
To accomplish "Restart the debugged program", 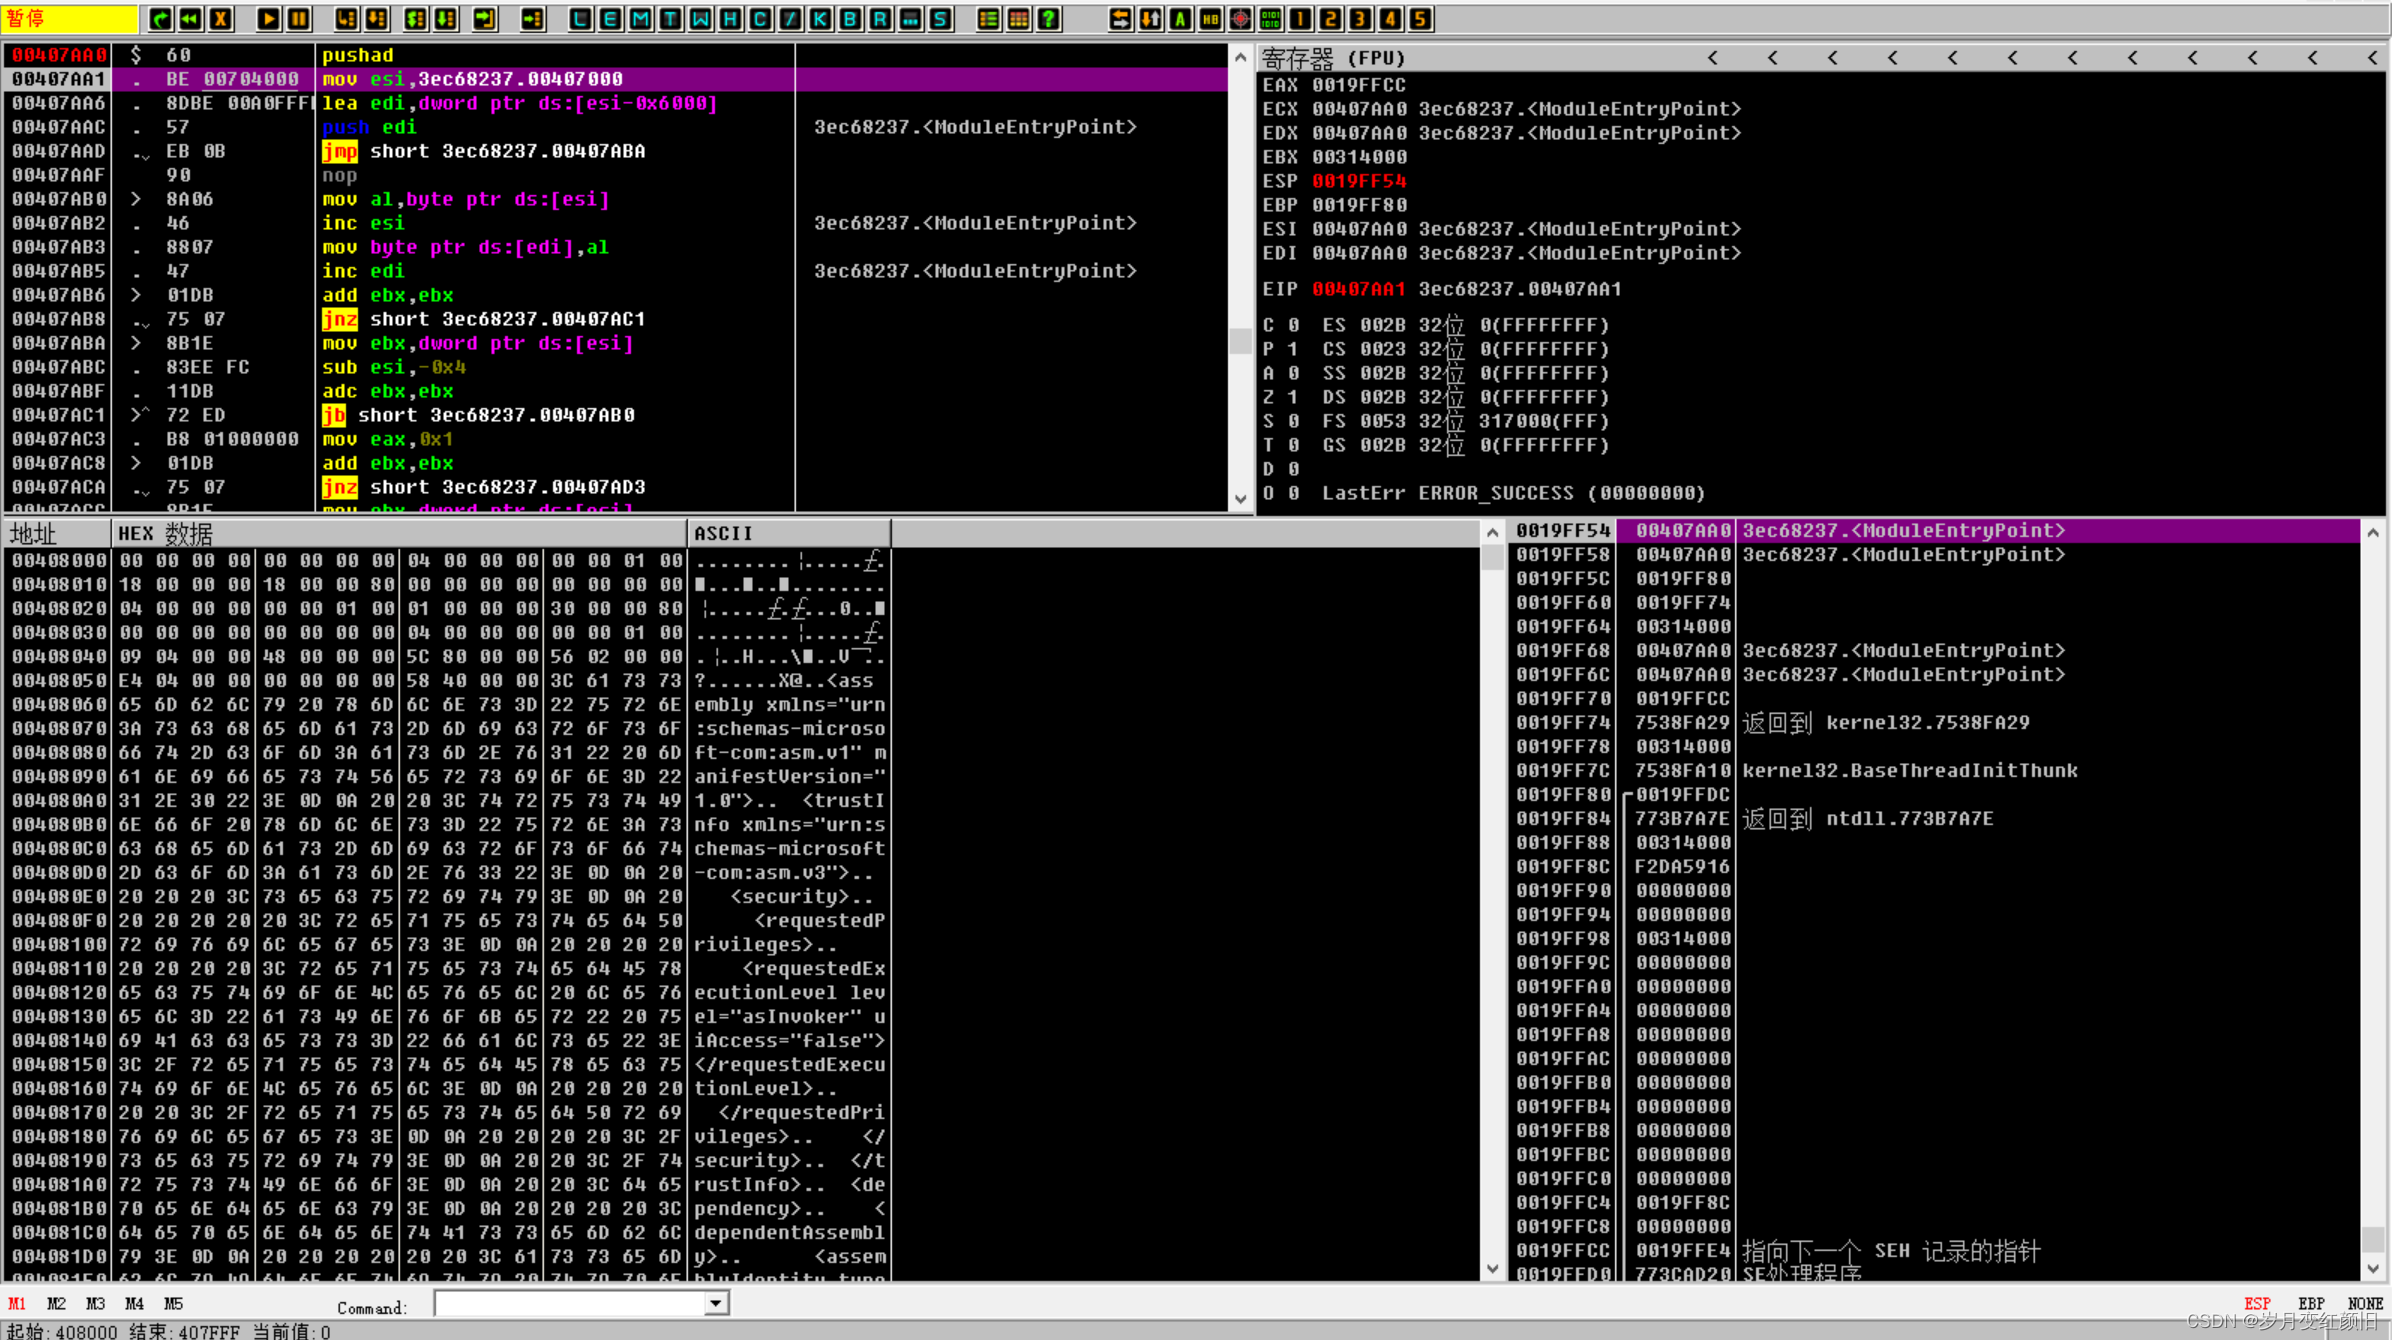I will [x=160, y=19].
